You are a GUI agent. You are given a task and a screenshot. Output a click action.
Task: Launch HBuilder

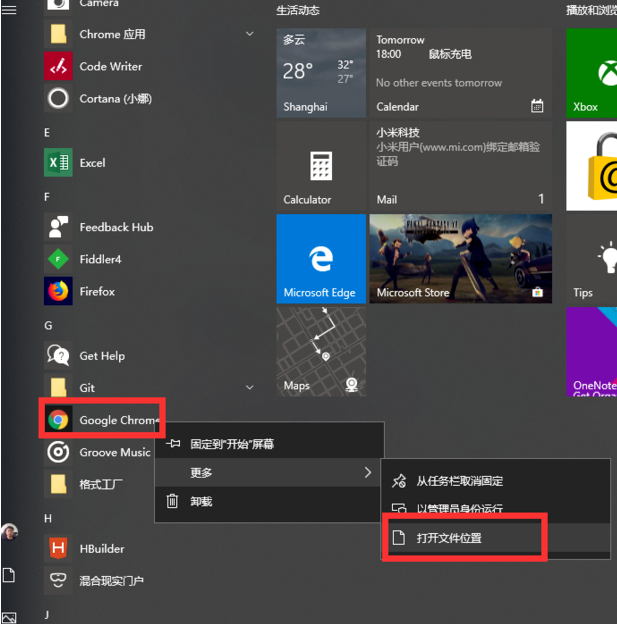coord(149,549)
